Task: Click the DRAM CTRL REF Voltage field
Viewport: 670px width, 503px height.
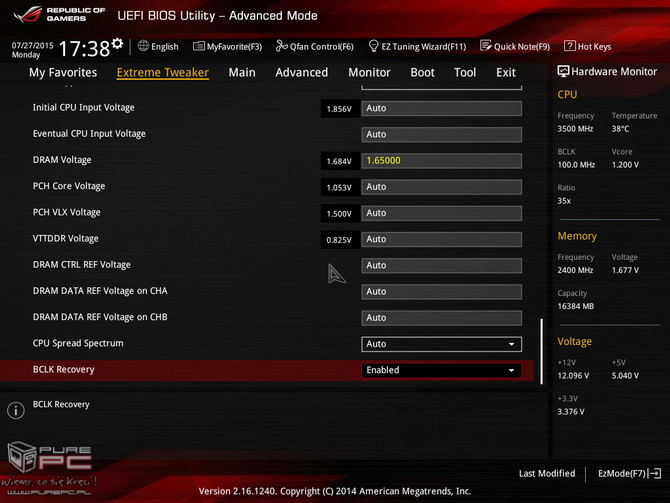Action: pos(441,265)
